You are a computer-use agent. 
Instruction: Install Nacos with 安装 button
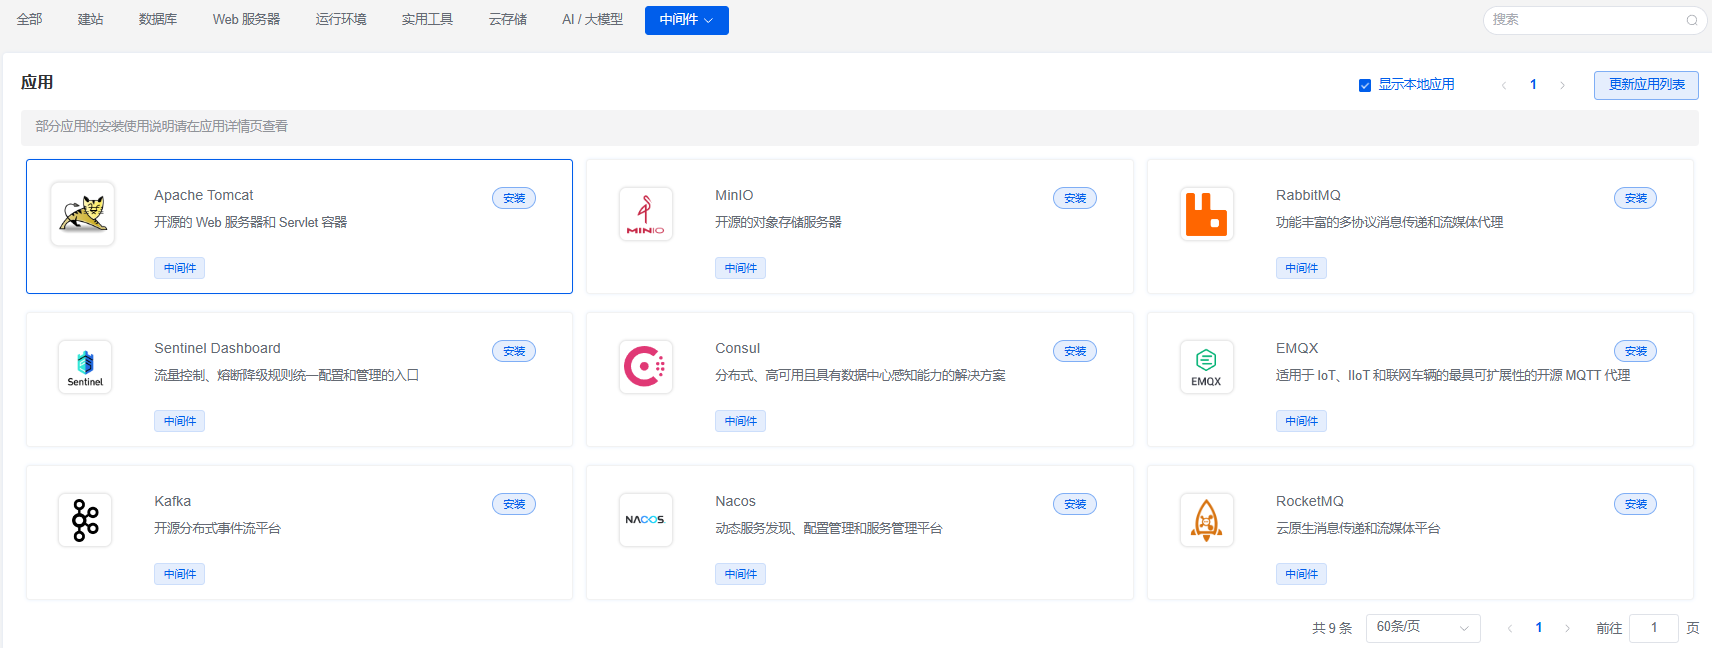(x=1075, y=504)
